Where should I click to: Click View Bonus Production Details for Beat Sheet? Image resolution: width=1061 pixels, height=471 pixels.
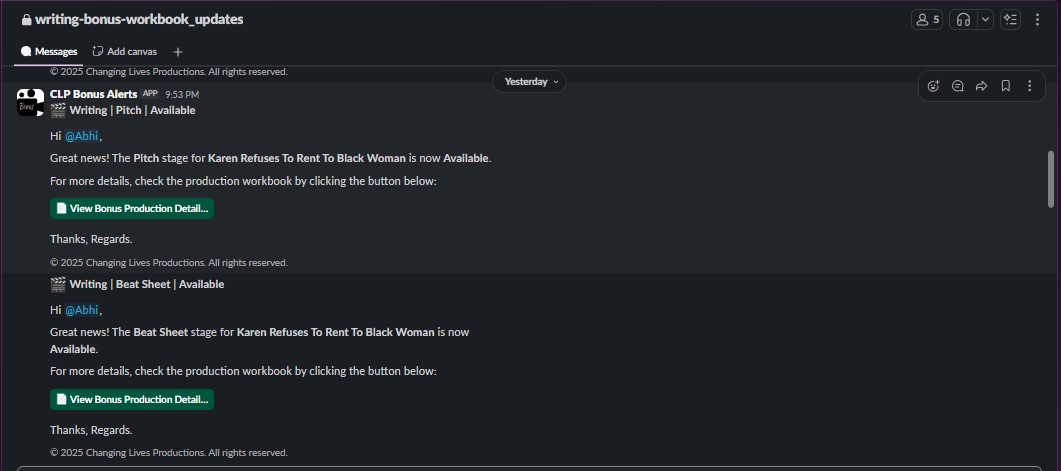(x=132, y=399)
